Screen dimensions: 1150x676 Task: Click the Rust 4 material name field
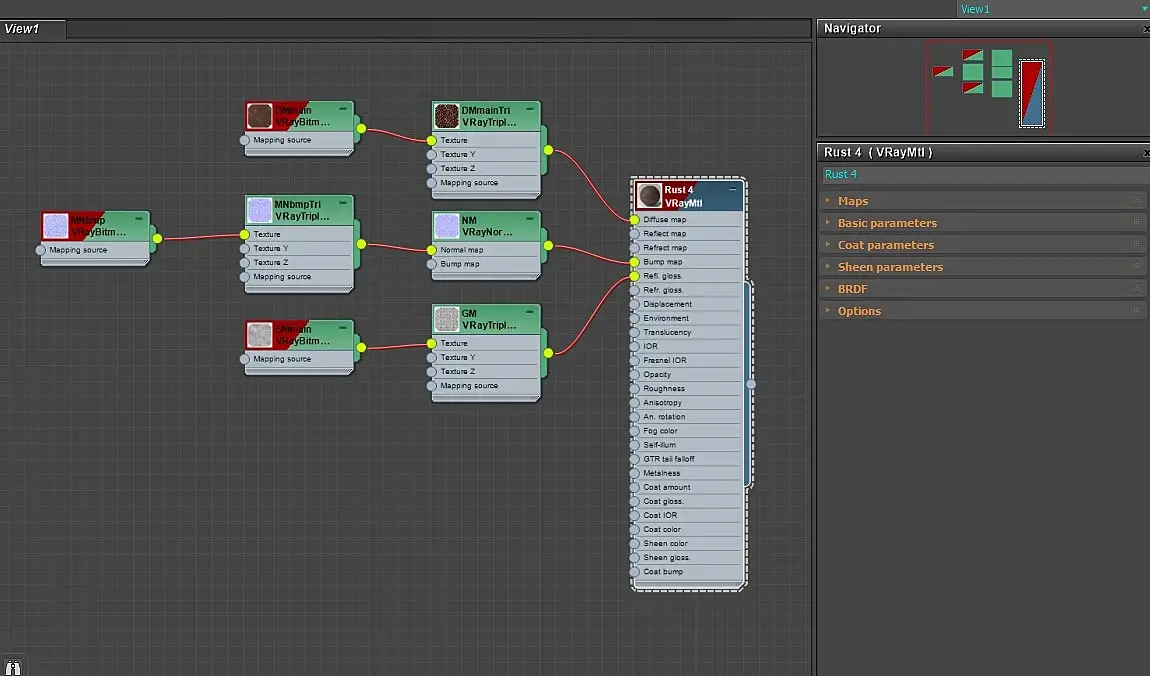(980, 174)
